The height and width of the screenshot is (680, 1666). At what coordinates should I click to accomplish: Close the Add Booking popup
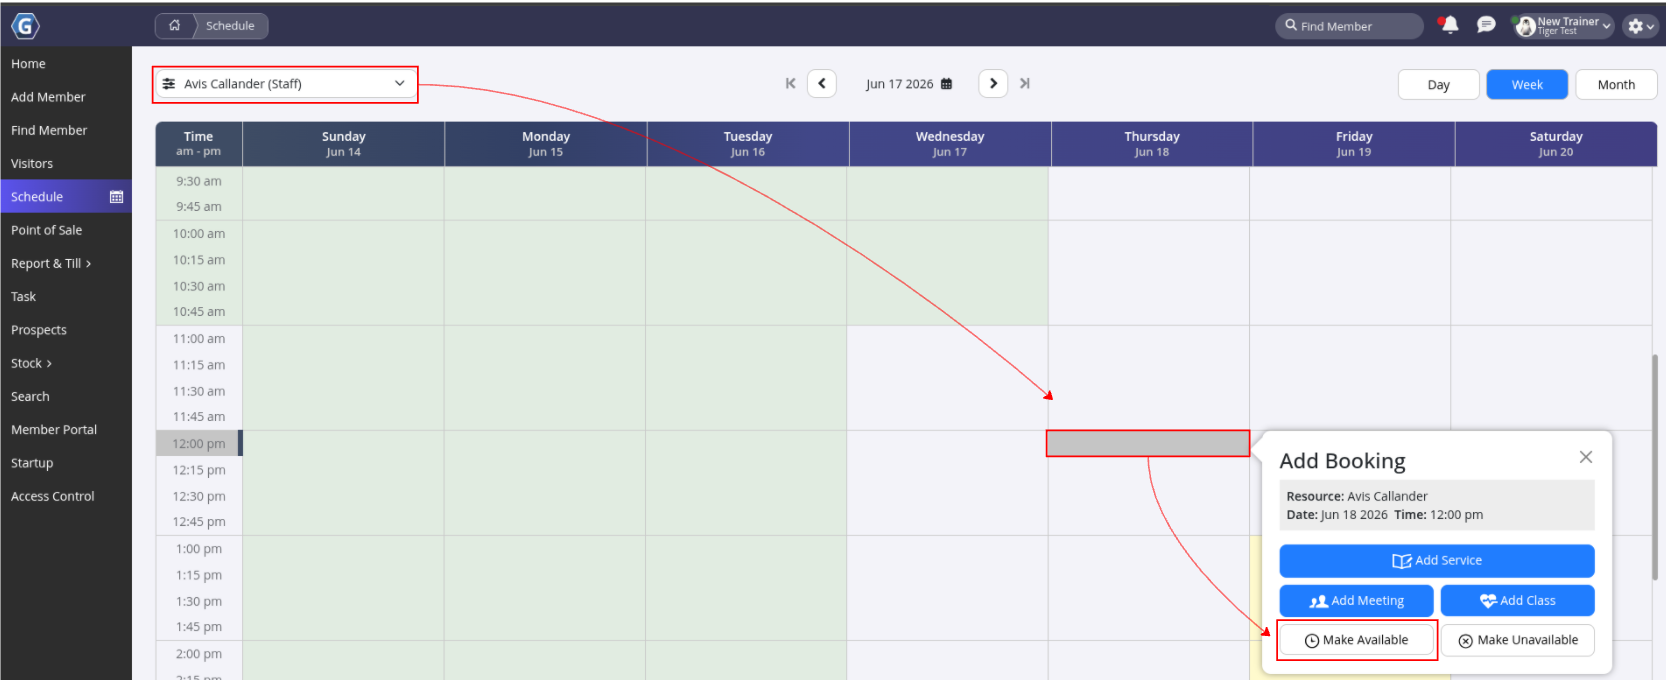[x=1586, y=457]
